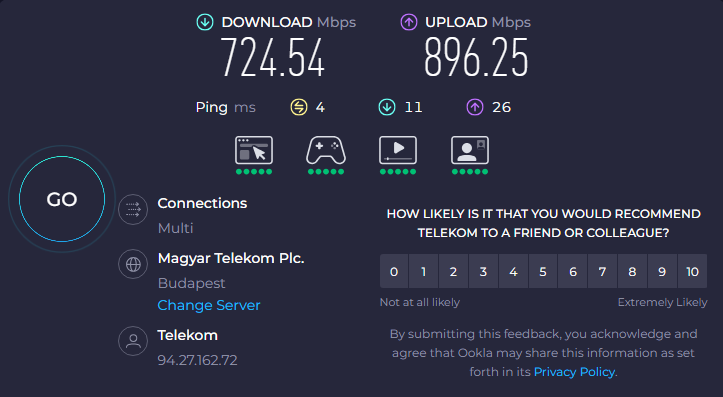Click the Connections multi-arrow icon
Image resolution: width=723 pixels, height=397 pixels.
coord(133,209)
